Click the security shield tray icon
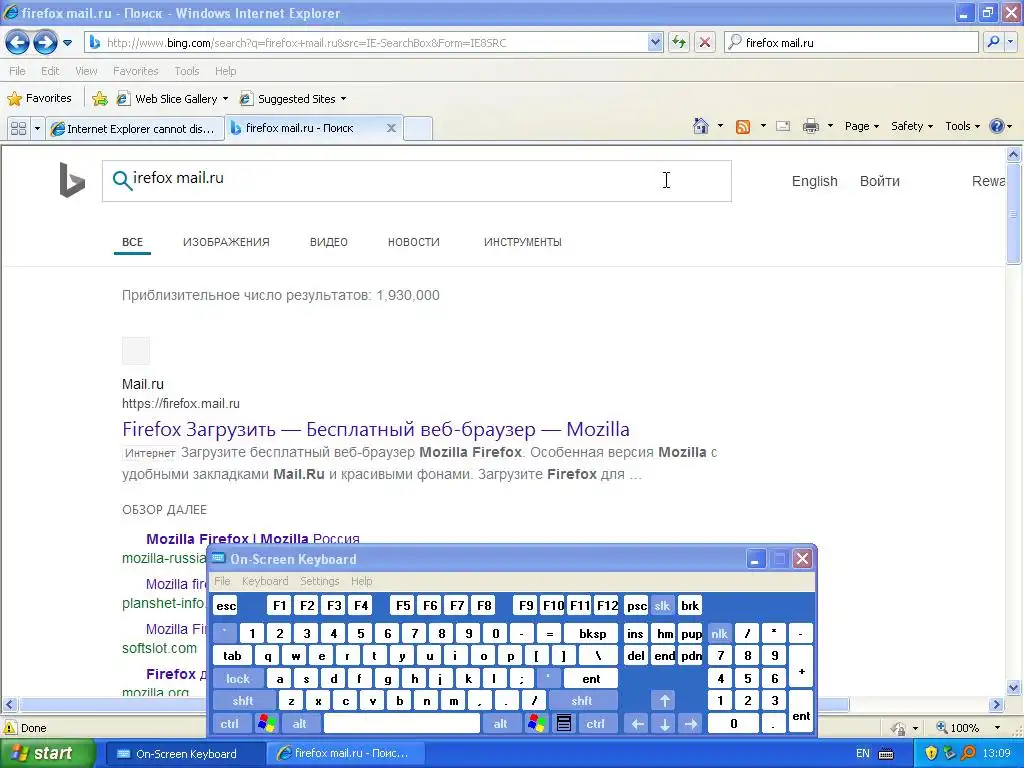The width and height of the screenshot is (1024, 768). click(931, 753)
